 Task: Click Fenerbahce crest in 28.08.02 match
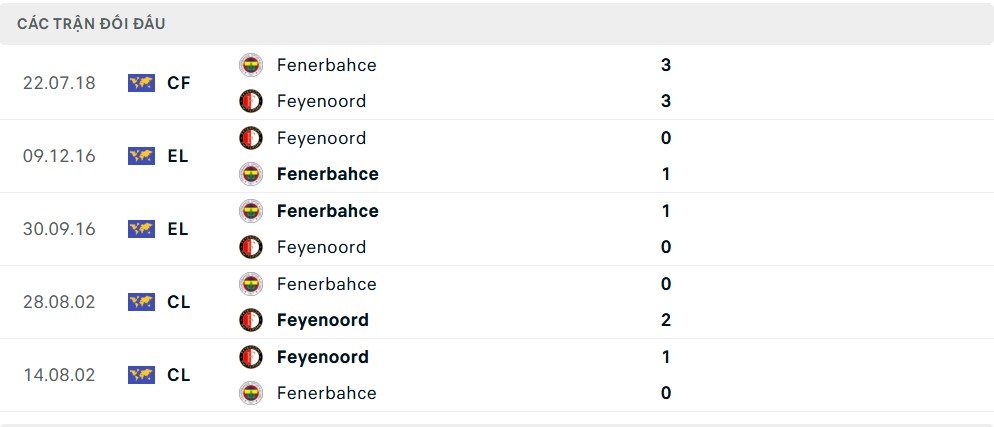pyautogui.click(x=251, y=283)
